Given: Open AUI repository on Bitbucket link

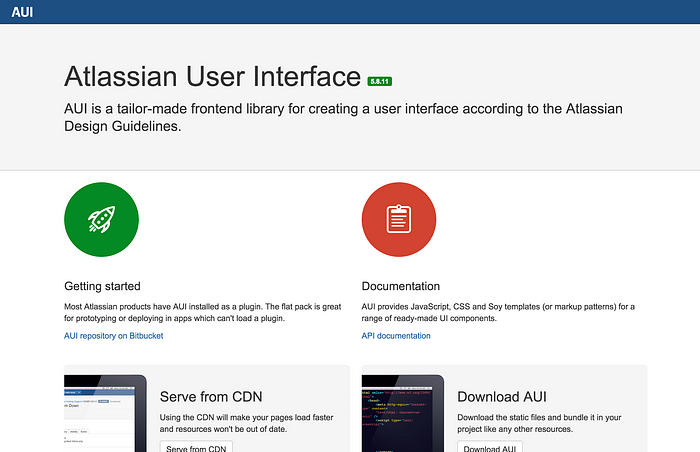Looking at the screenshot, I should (x=113, y=336).
